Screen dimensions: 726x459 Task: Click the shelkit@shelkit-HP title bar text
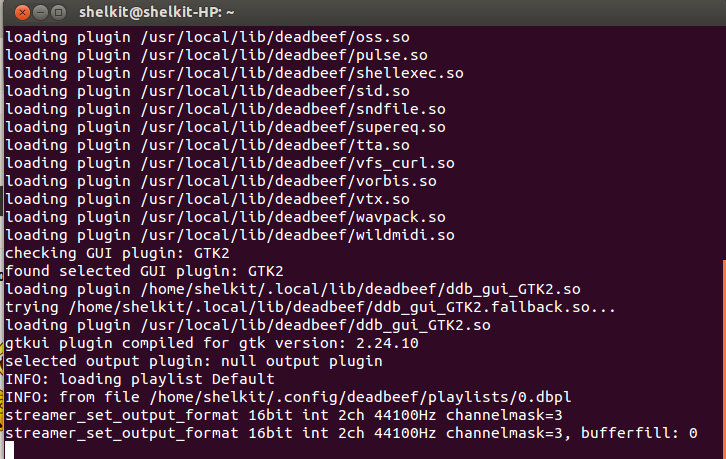tap(156, 13)
